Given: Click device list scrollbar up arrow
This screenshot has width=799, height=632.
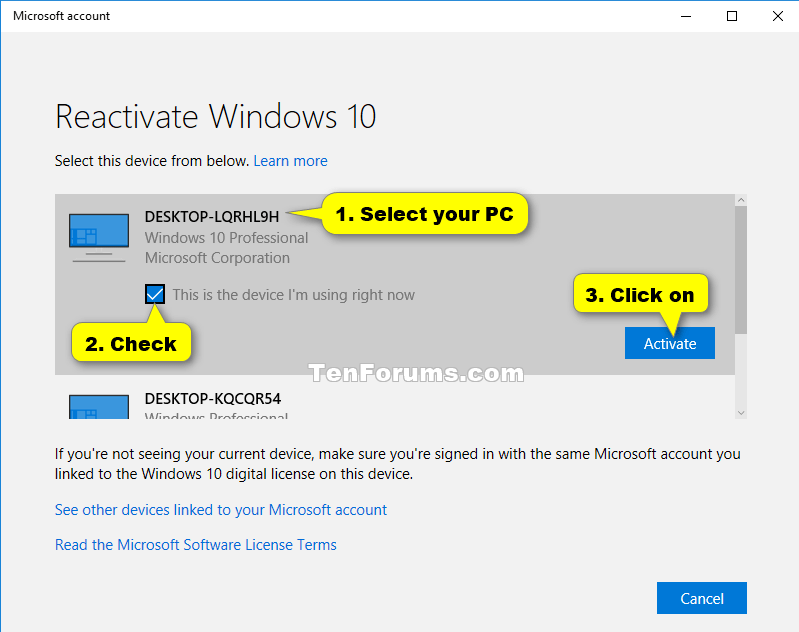Looking at the screenshot, I should [741, 200].
